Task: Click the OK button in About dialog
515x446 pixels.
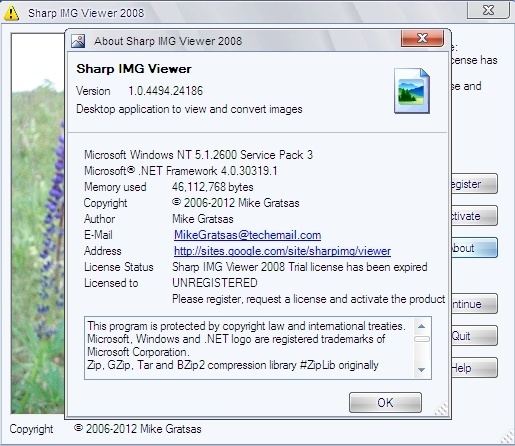Action: click(385, 402)
